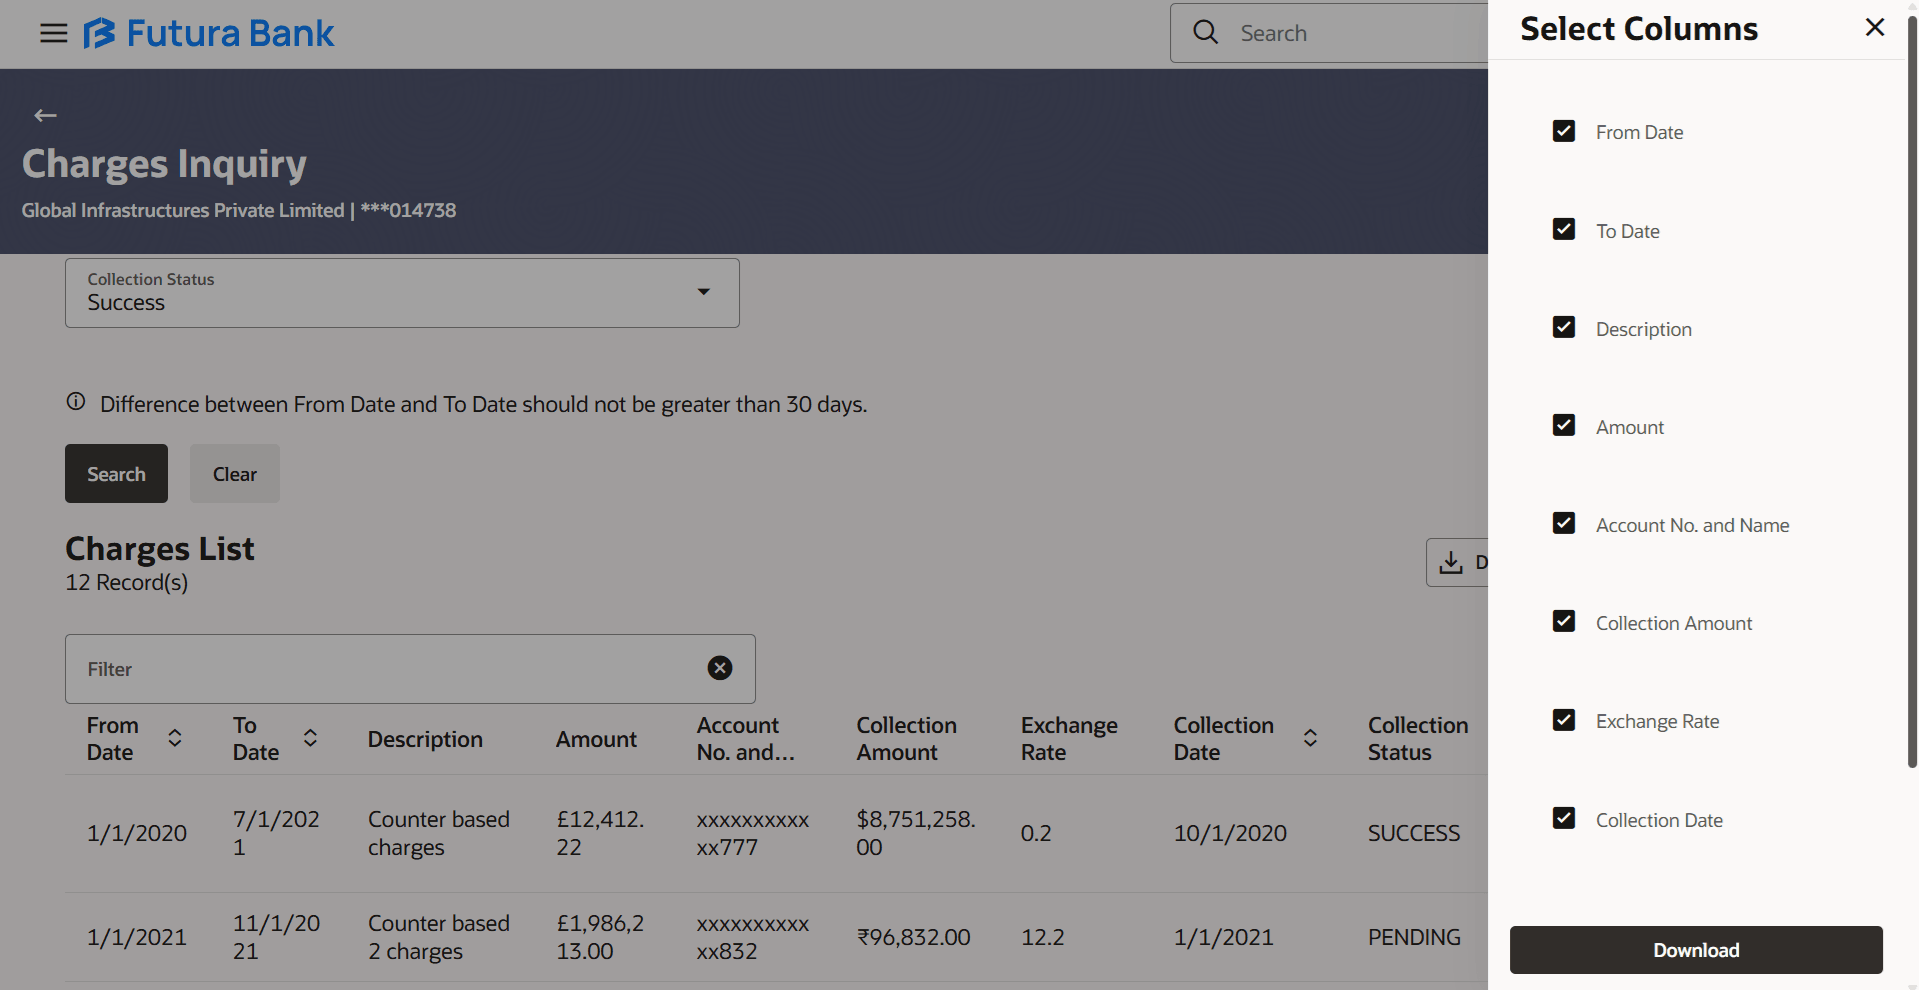Click the To Date cell 11/1/2021
This screenshot has width=1919, height=990.
click(x=276, y=937)
